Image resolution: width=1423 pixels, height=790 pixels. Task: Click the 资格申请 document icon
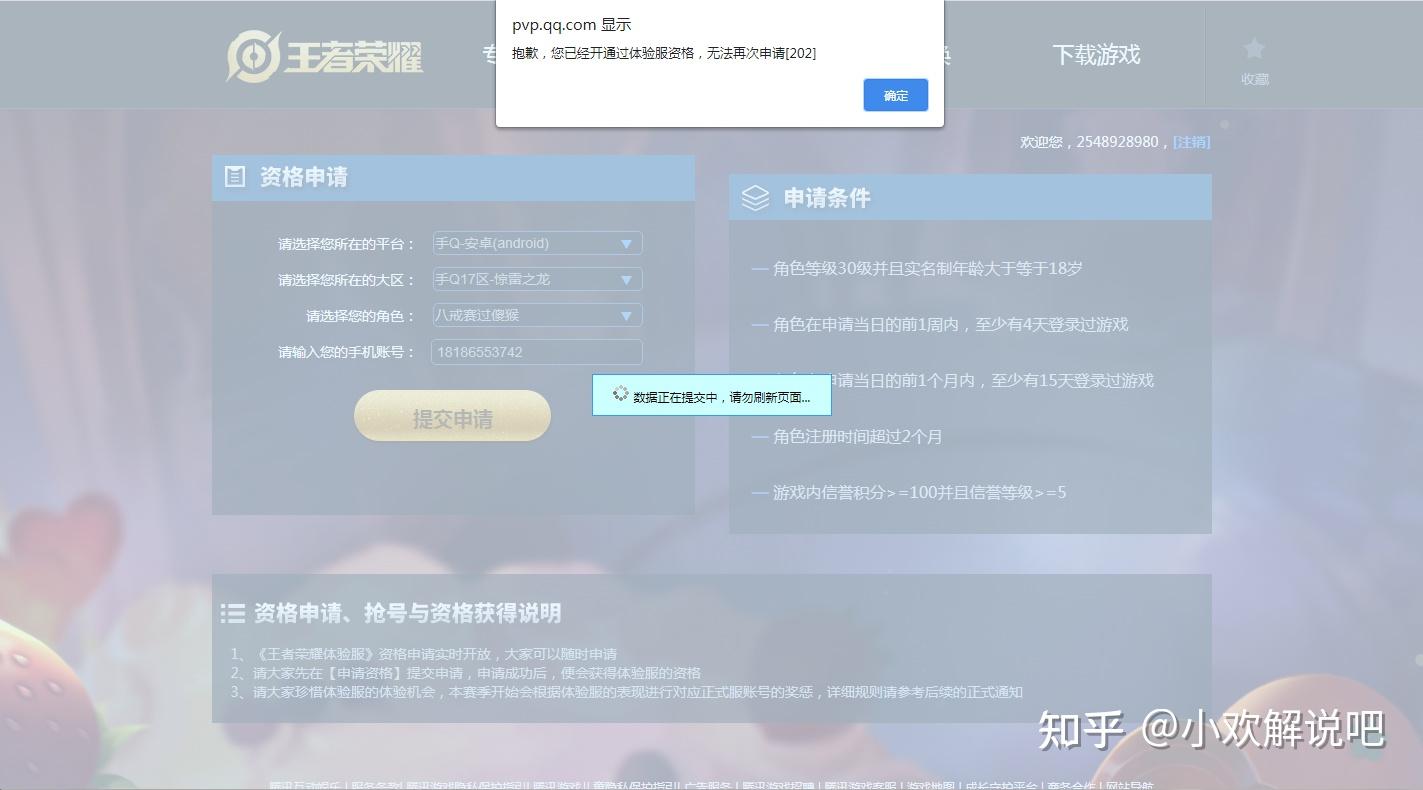(235, 177)
